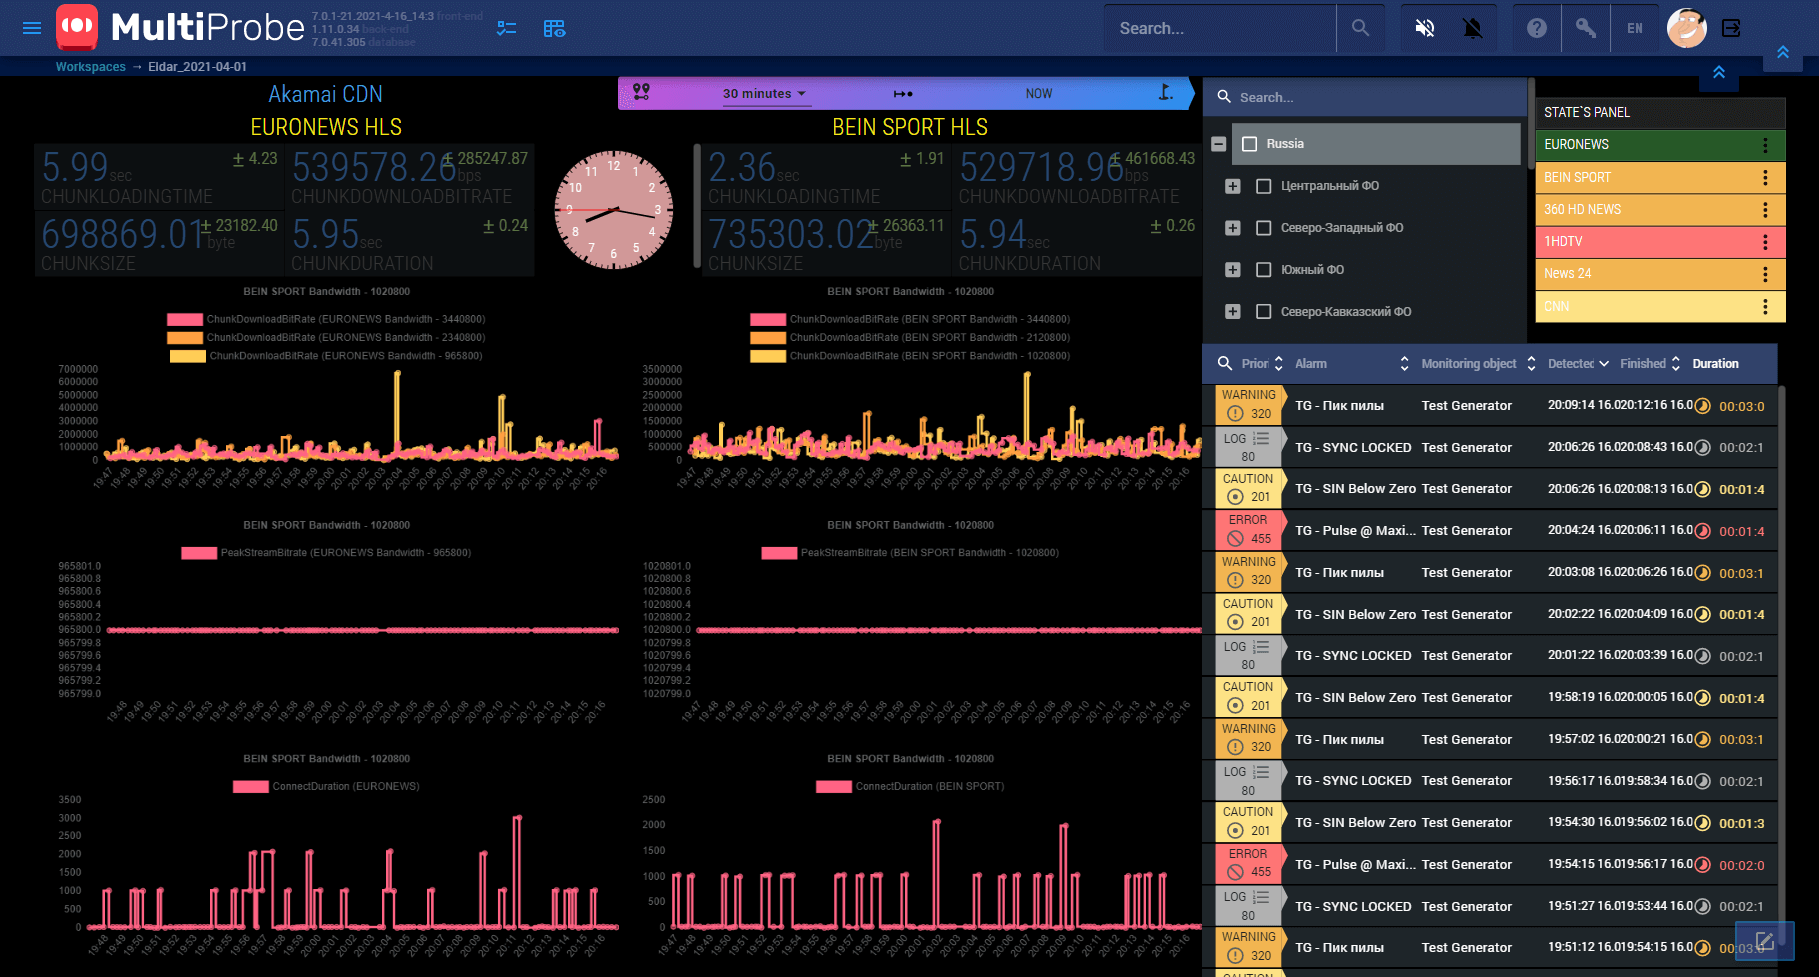This screenshot has height=977, width=1819.
Task: Check the Центральный ФО checkbox
Action: 1263,186
